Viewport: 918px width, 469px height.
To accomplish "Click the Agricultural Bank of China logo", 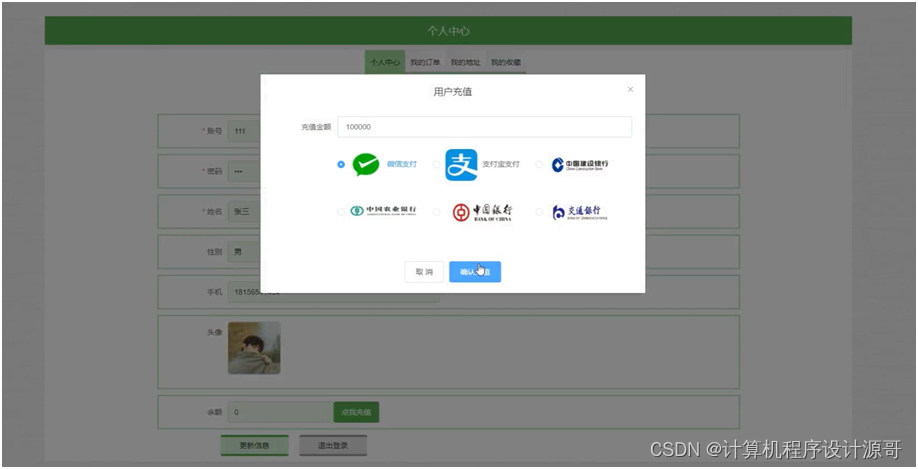I will pos(383,211).
